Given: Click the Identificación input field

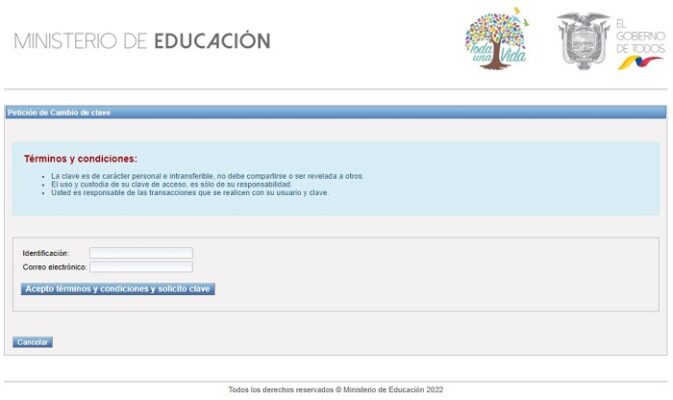Looking at the screenshot, I should pyautogui.click(x=141, y=253).
